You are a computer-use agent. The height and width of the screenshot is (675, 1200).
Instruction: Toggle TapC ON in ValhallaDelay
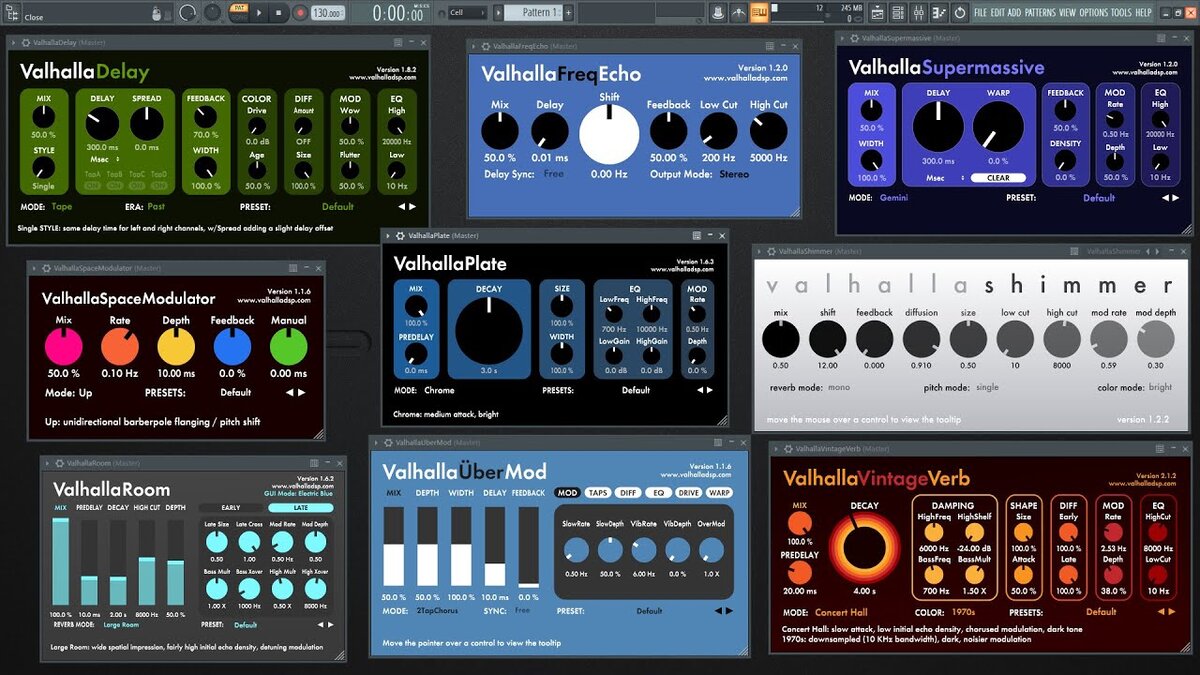[x=137, y=185]
